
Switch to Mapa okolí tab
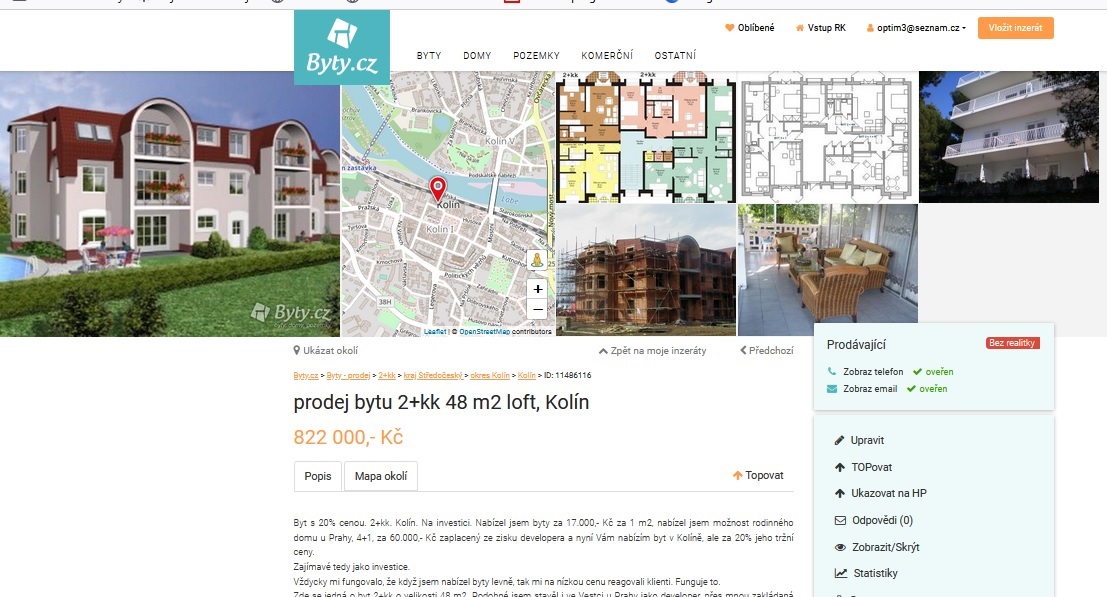381,476
